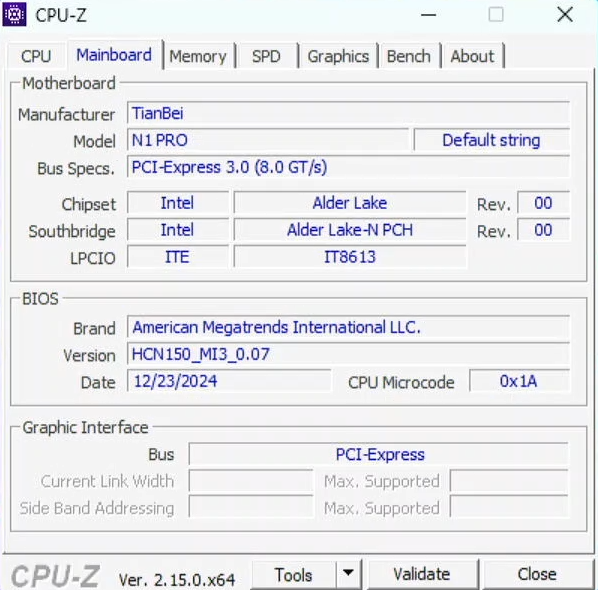The image size is (598, 590).
Task: Click the Close button at bottom
Action: (x=537, y=574)
